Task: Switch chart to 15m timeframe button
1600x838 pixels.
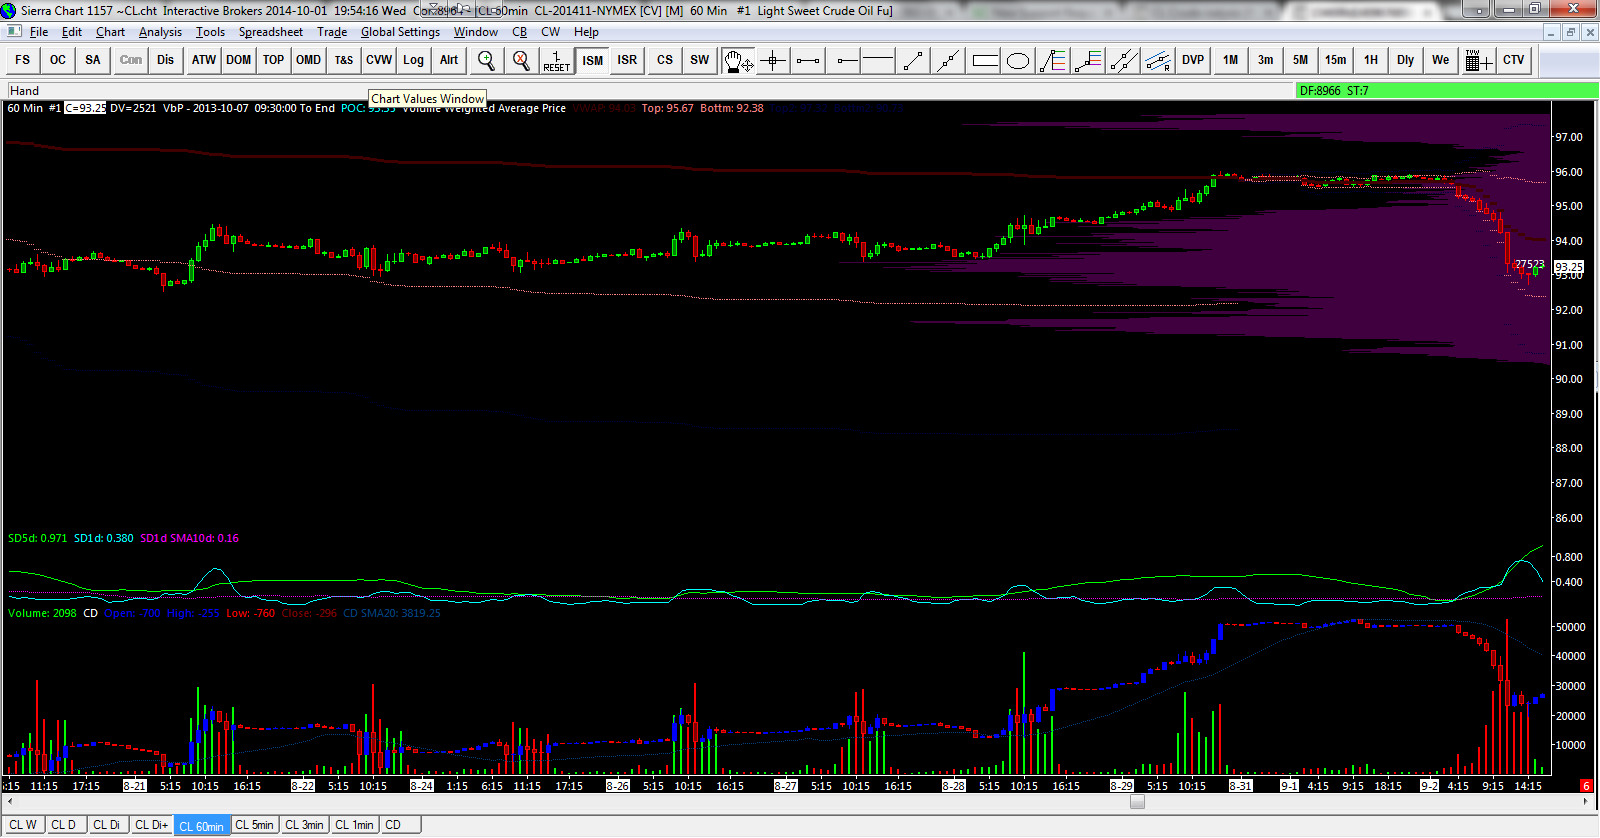Action: click(1336, 60)
